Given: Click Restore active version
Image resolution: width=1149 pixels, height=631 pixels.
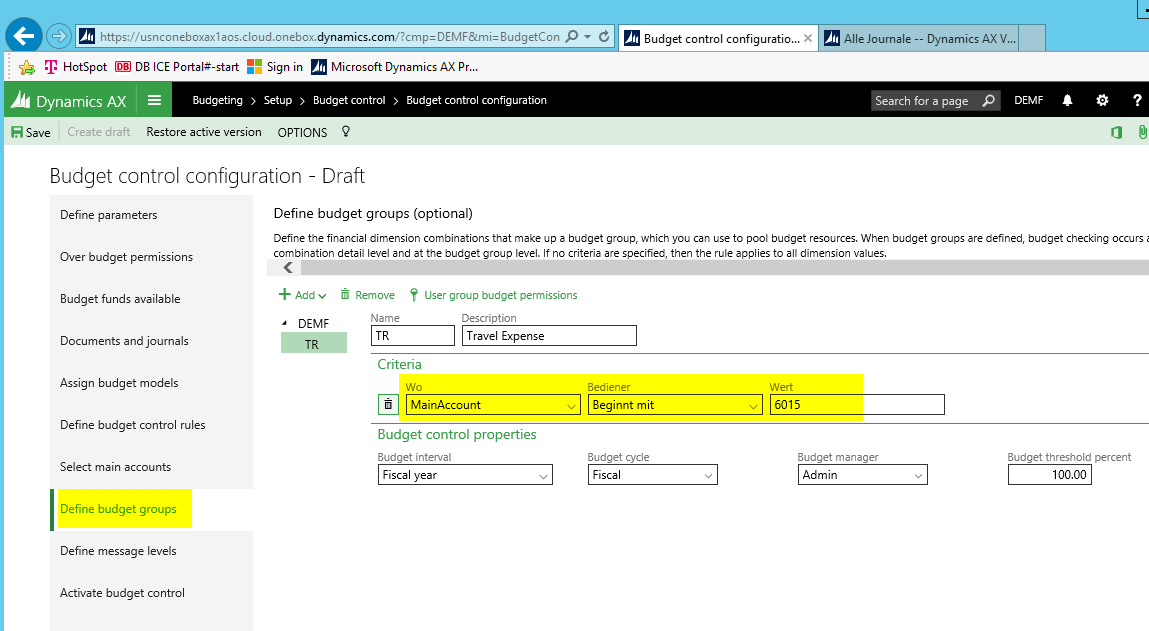Looking at the screenshot, I should click(204, 132).
